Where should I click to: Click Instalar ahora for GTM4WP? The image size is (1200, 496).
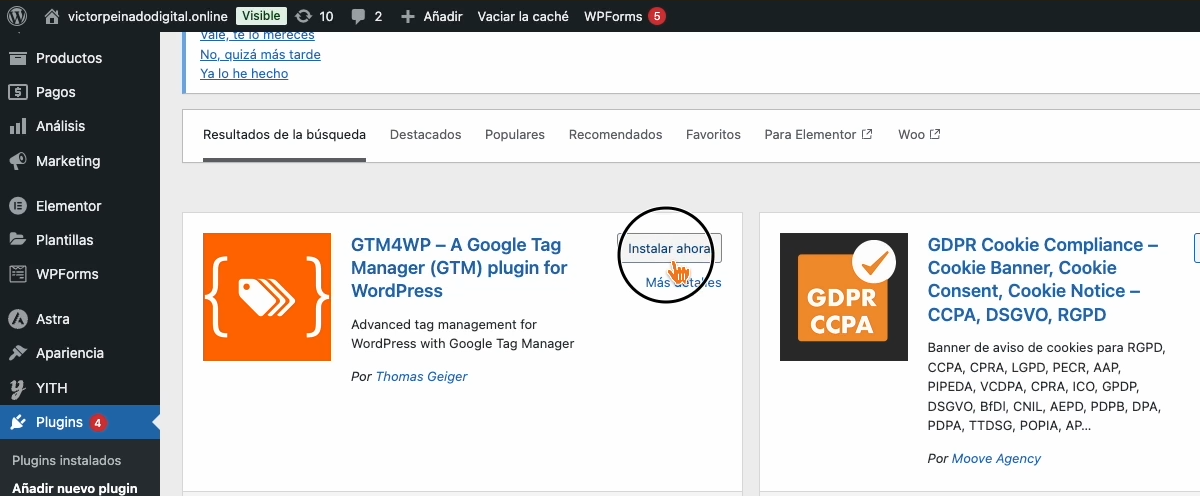tap(669, 248)
